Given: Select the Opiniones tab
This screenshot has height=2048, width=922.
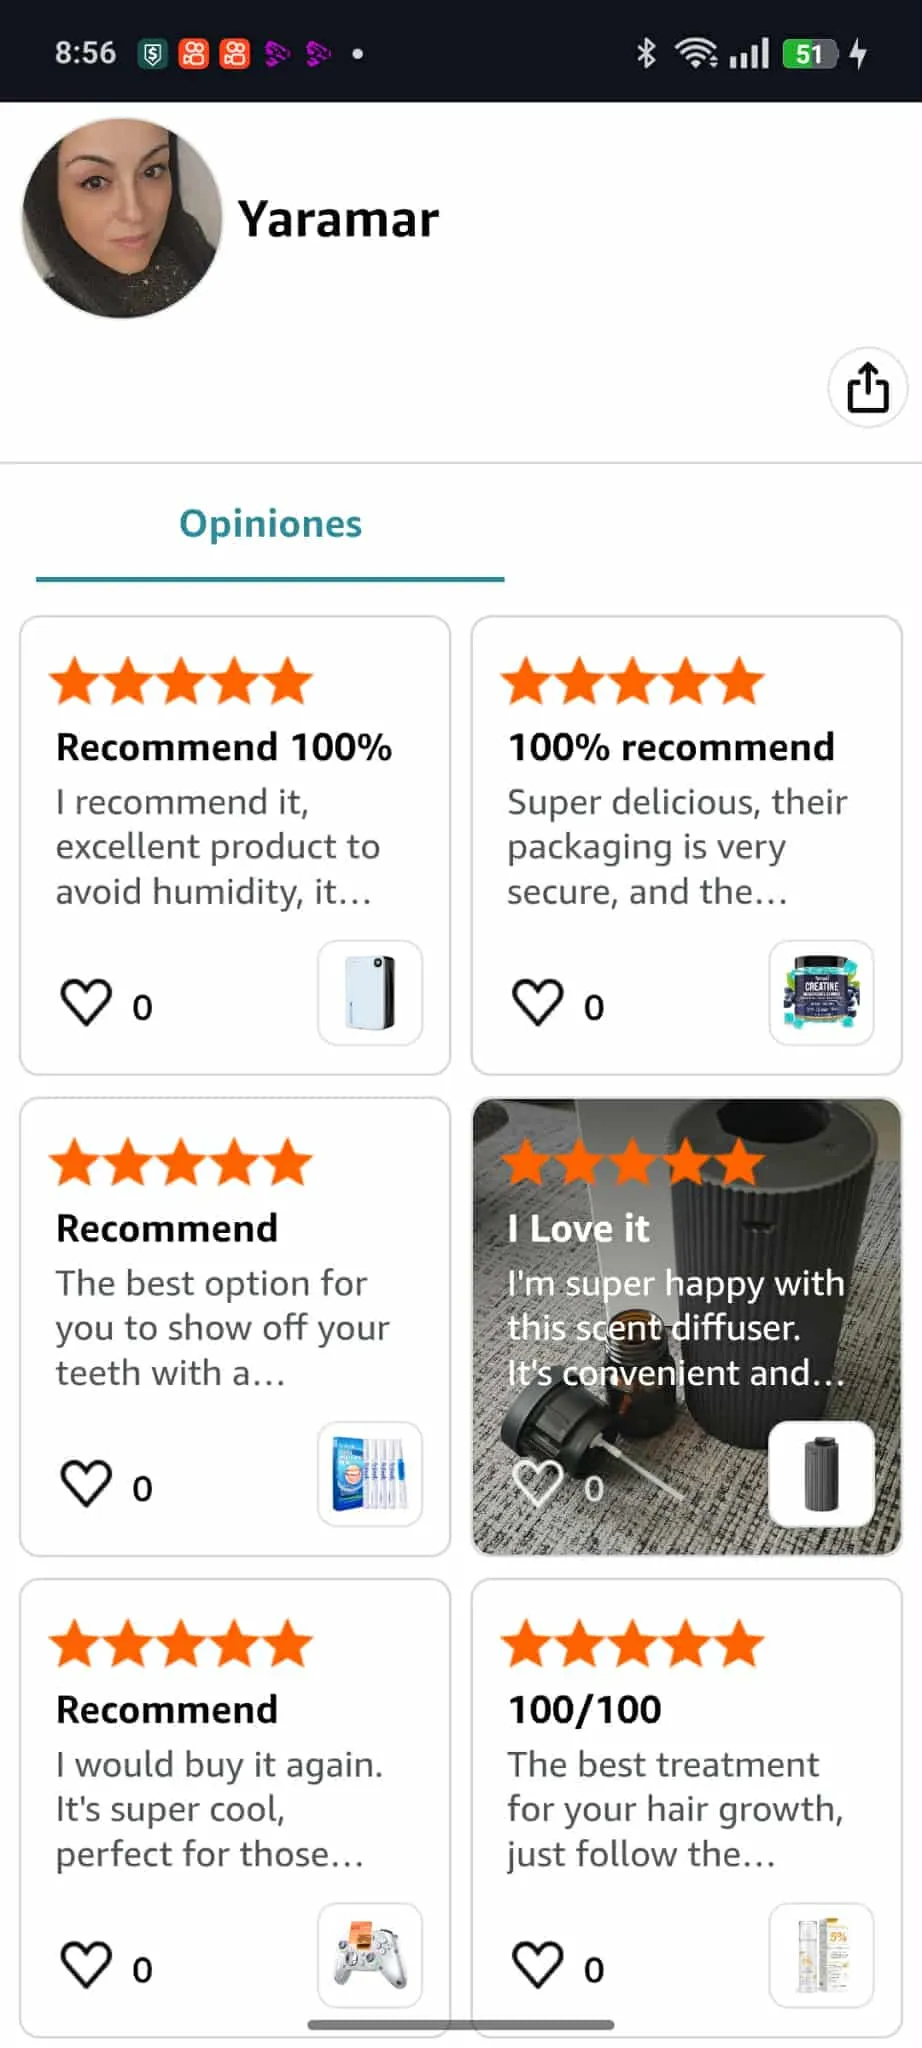Looking at the screenshot, I should (270, 525).
